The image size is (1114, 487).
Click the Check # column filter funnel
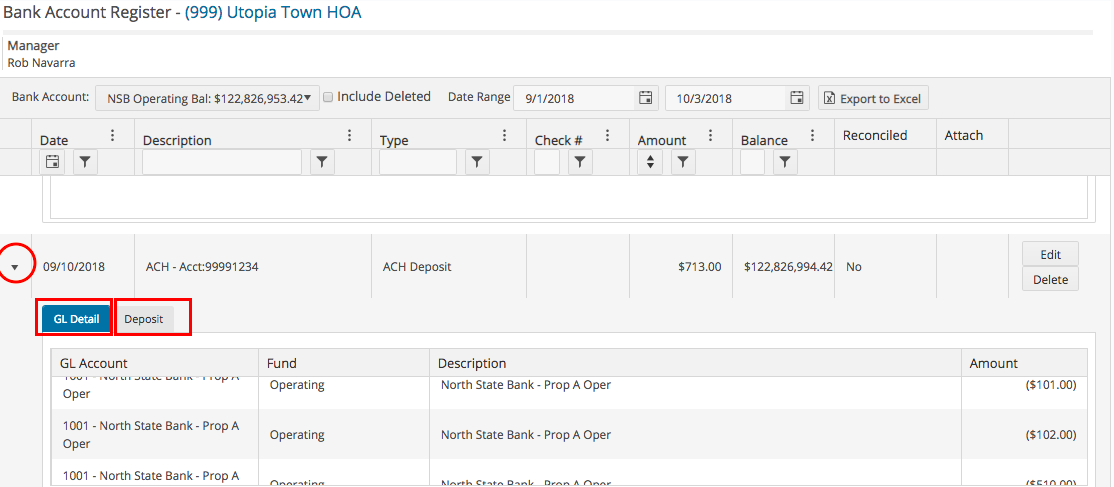580,163
